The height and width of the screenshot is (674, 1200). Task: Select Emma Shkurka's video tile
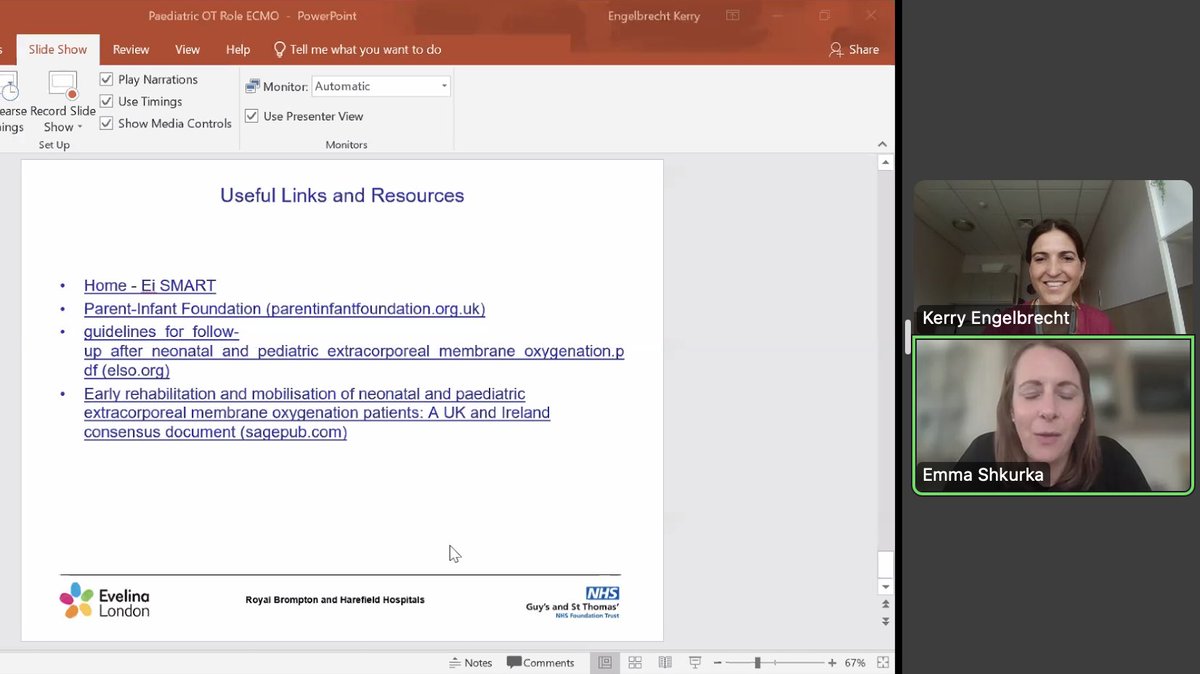(1053, 415)
